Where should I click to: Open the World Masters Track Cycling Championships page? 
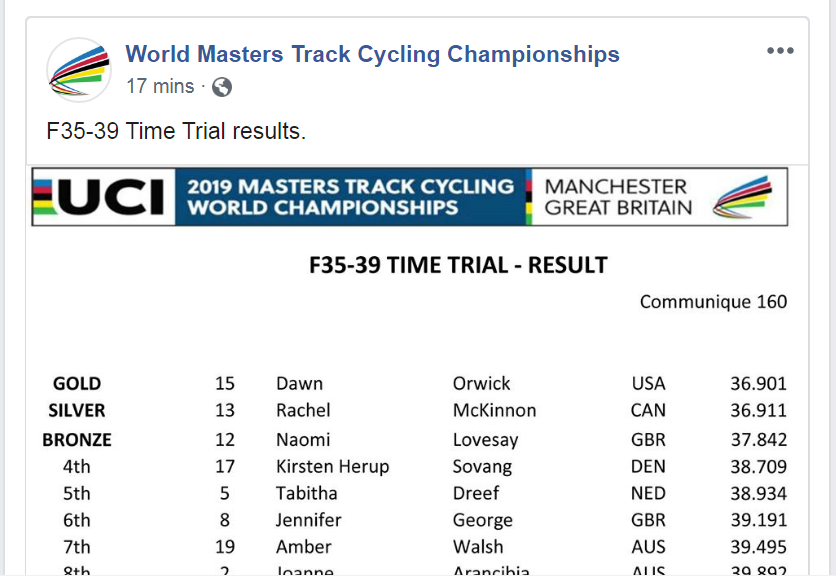[x=372, y=54]
